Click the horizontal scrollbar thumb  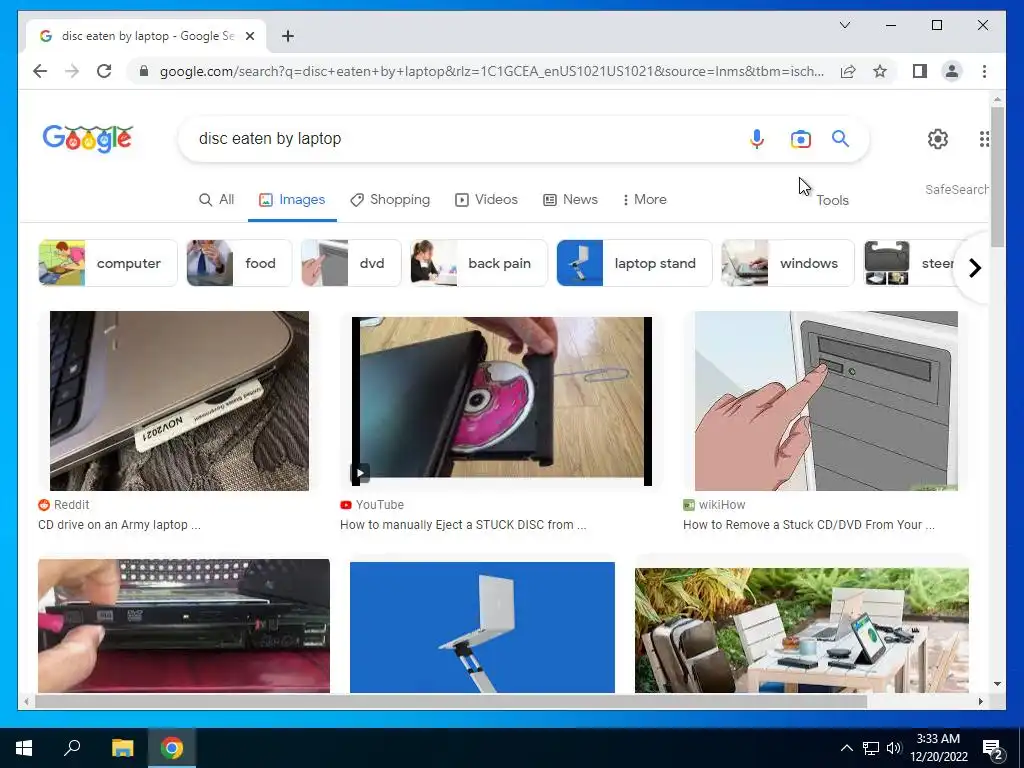click(x=451, y=701)
